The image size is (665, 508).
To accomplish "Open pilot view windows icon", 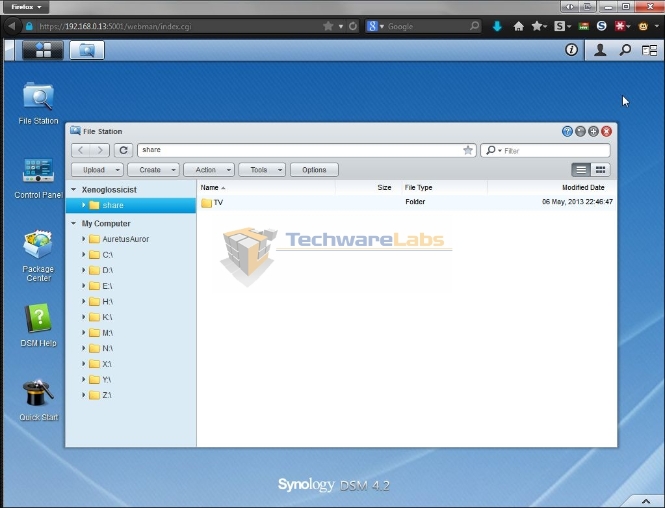I will [649, 50].
